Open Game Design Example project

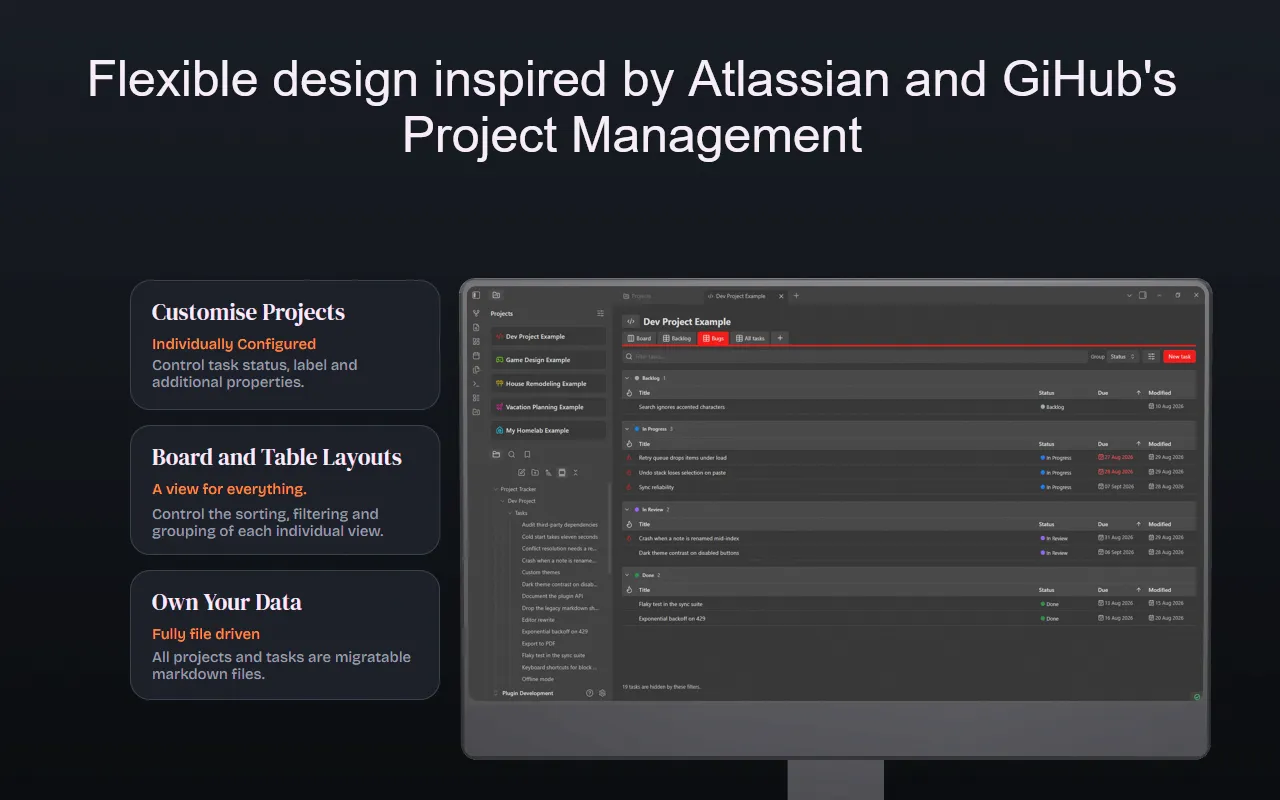[x=548, y=360]
